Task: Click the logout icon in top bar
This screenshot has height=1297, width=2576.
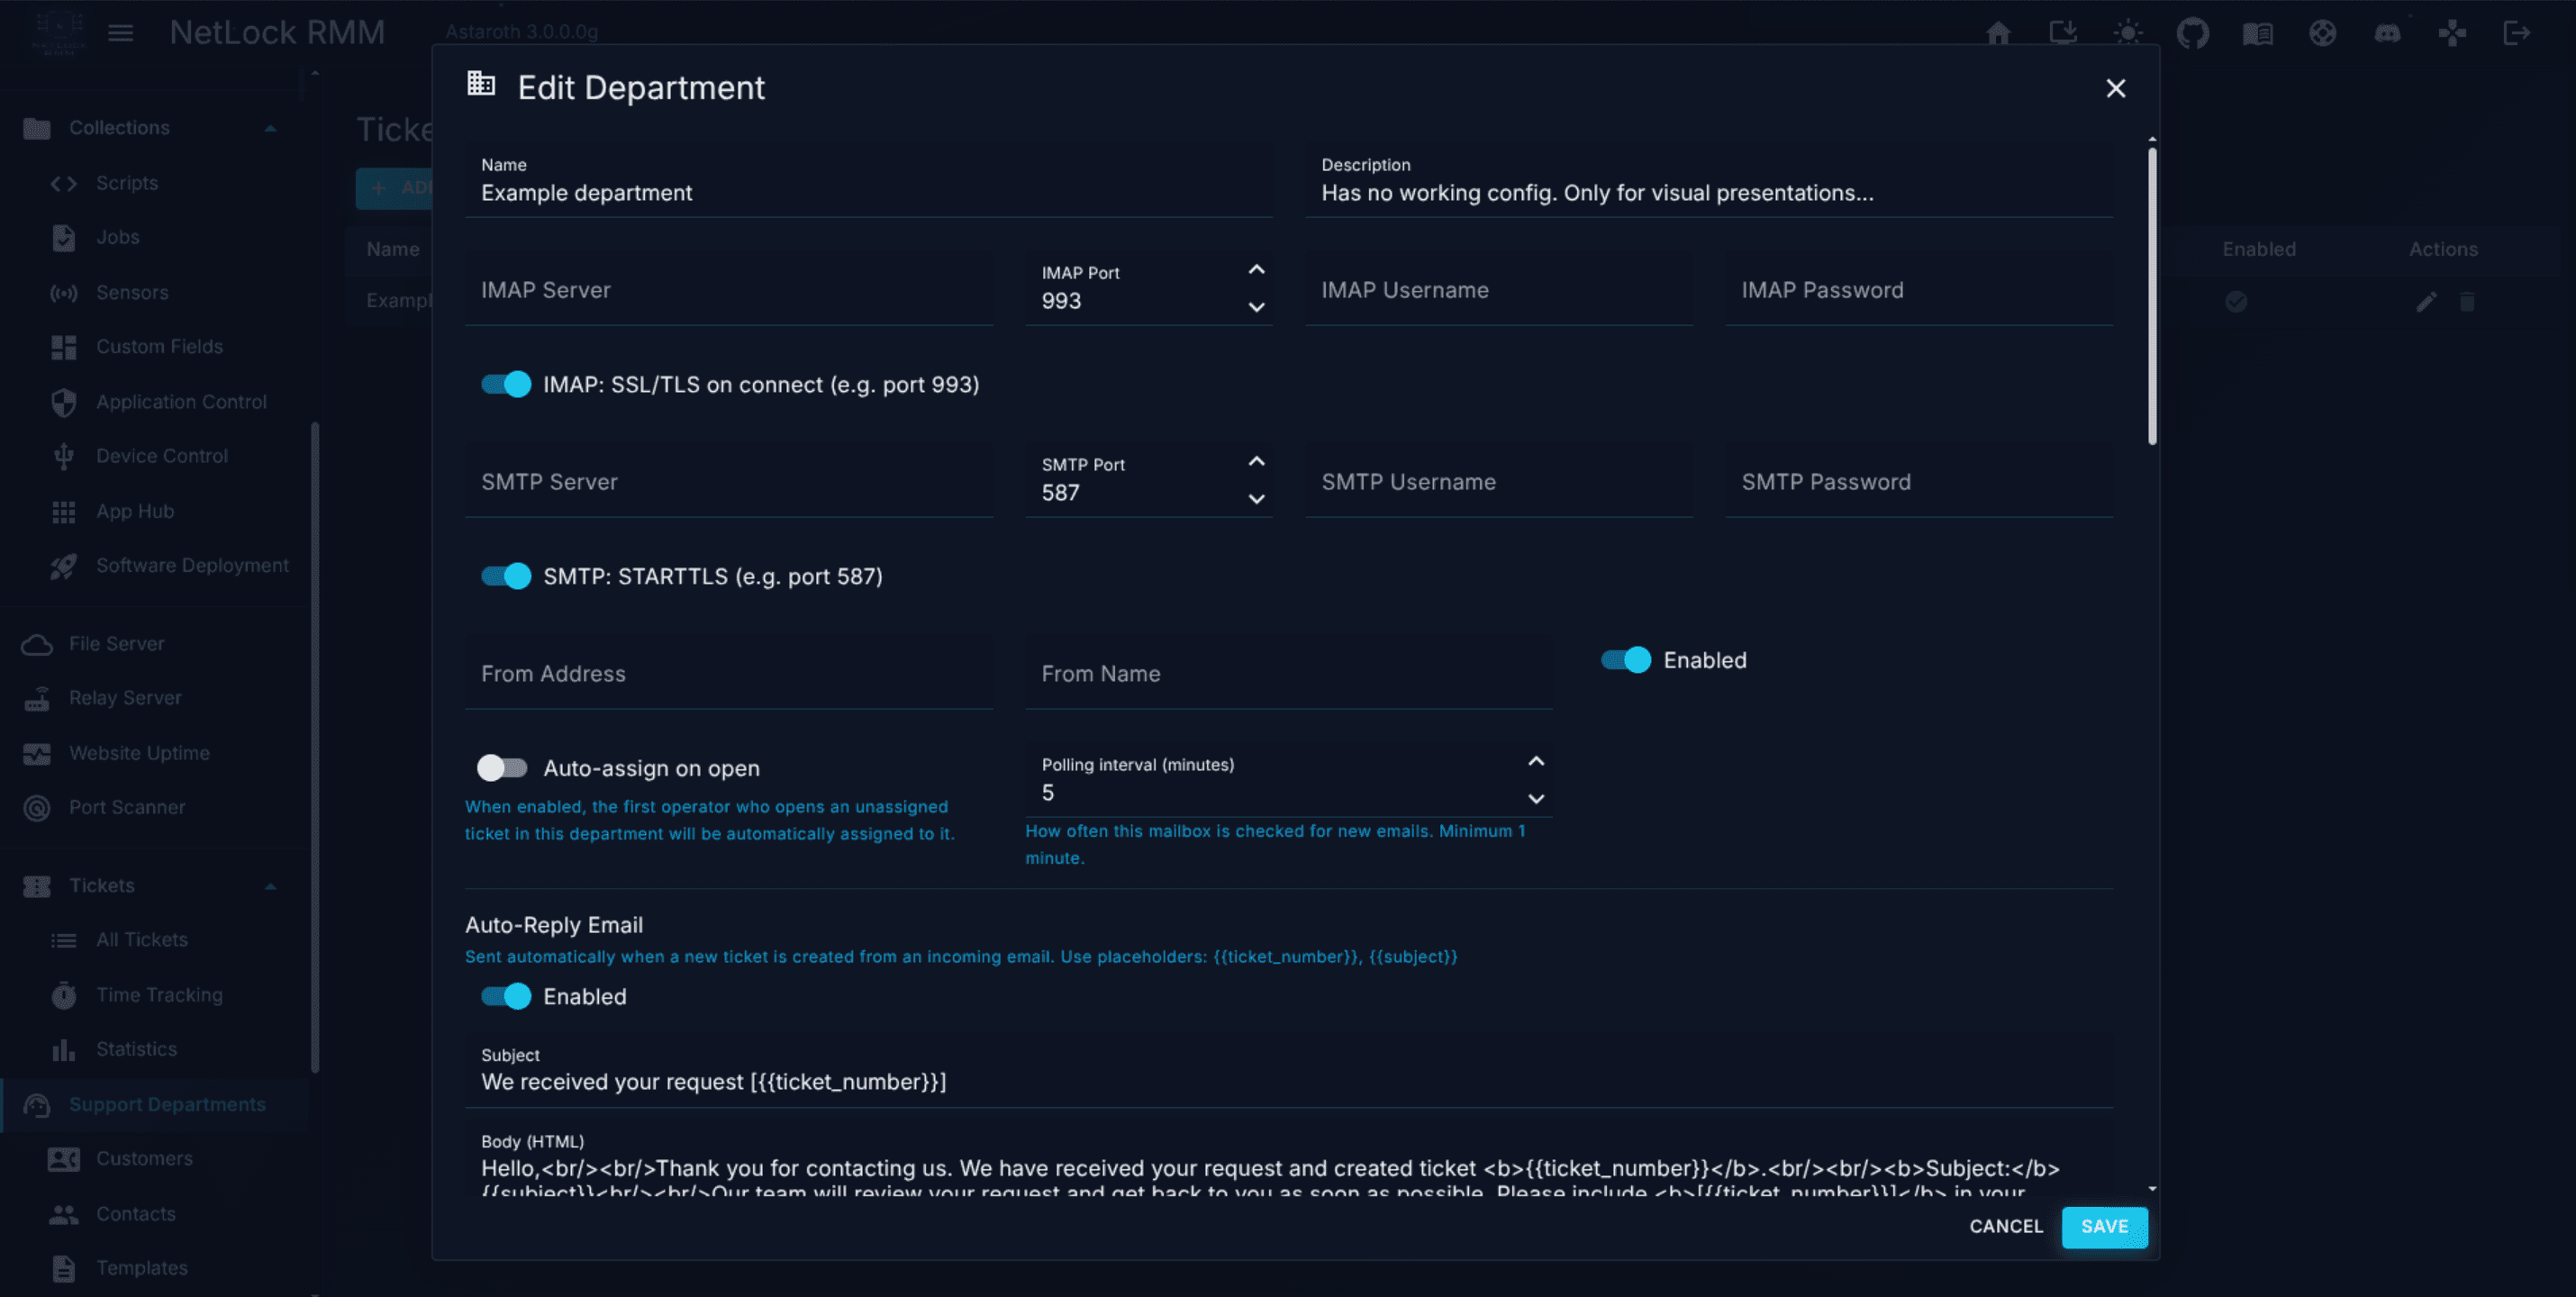Action: coord(2517,33)
